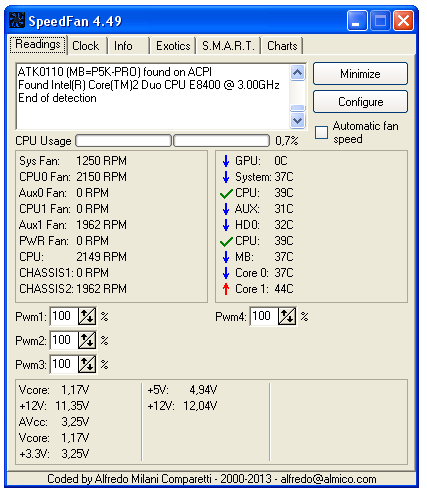Image resolution: width=427 pixels, height=491 pixels.
Task: Click the 'End of detection' log line
Action: [57, 98]
